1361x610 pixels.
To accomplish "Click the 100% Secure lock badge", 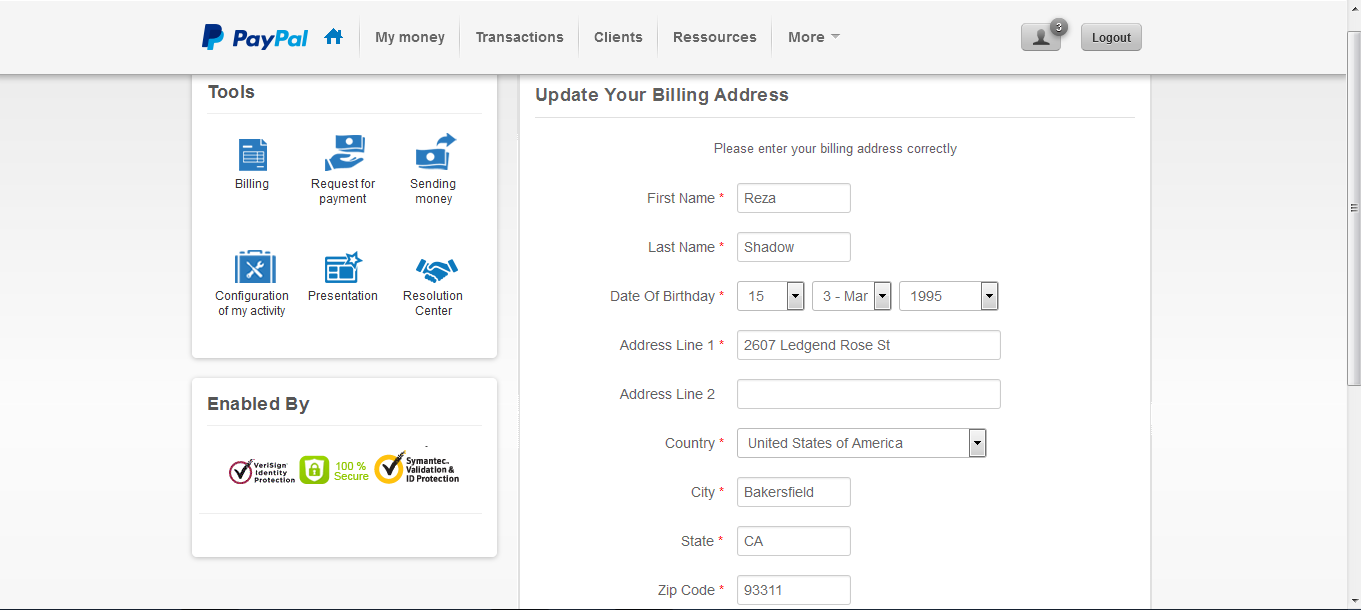I will click(334, 470).
